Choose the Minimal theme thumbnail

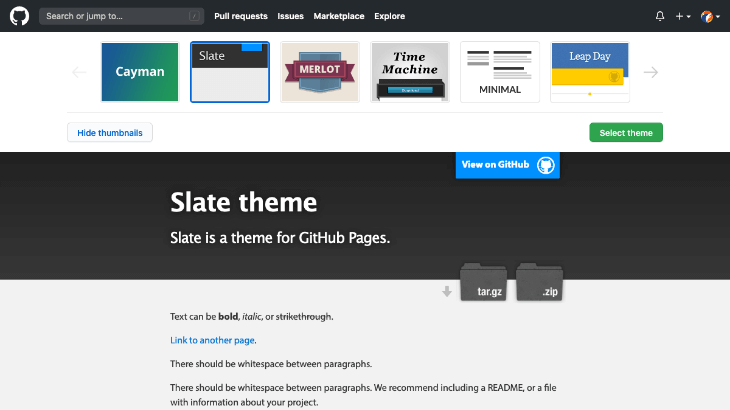click(x=500, y=72)
